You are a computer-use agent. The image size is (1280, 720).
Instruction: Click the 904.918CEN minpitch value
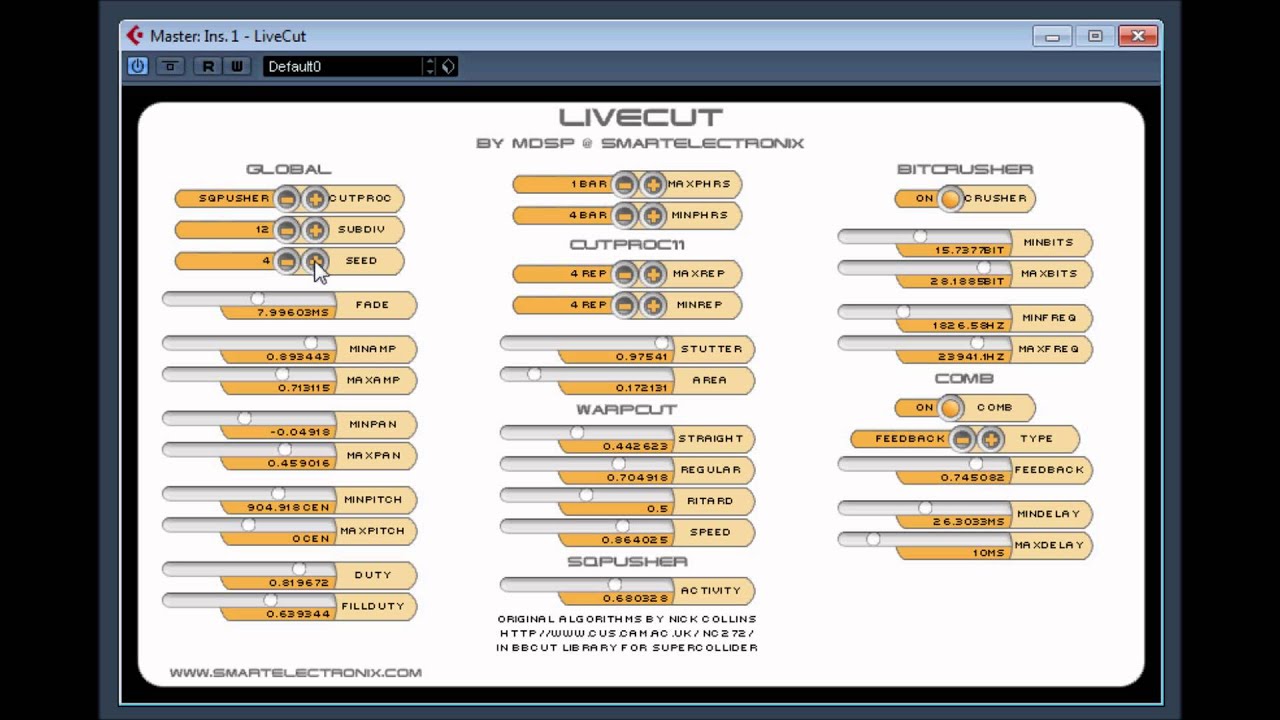pyautogui.click(x=288, y=507)
